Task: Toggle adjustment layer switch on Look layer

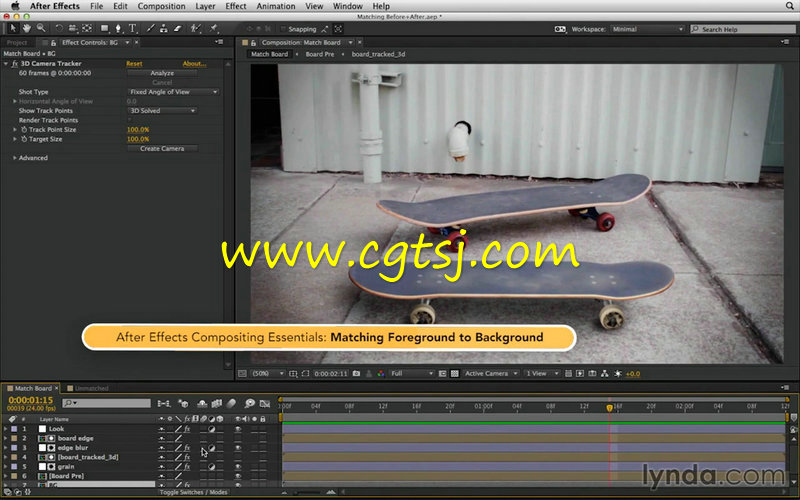Action: click(211, 429)
